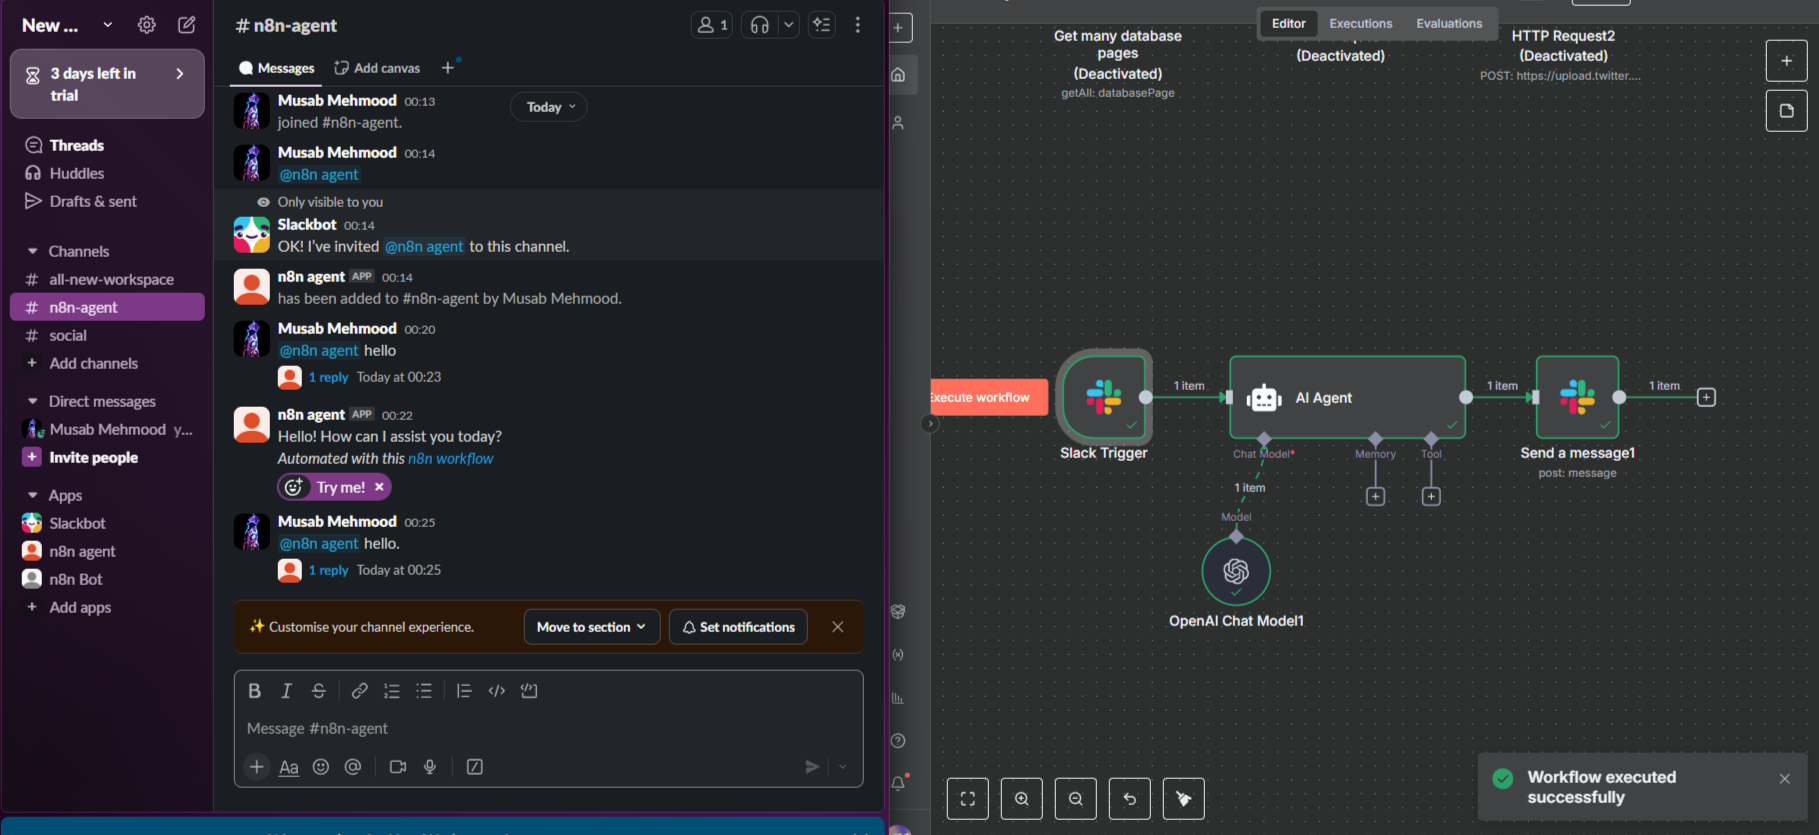Viewport: 1819px width, 835px height.
Task: Open the Add canvas tab
Action: (377, 68)
